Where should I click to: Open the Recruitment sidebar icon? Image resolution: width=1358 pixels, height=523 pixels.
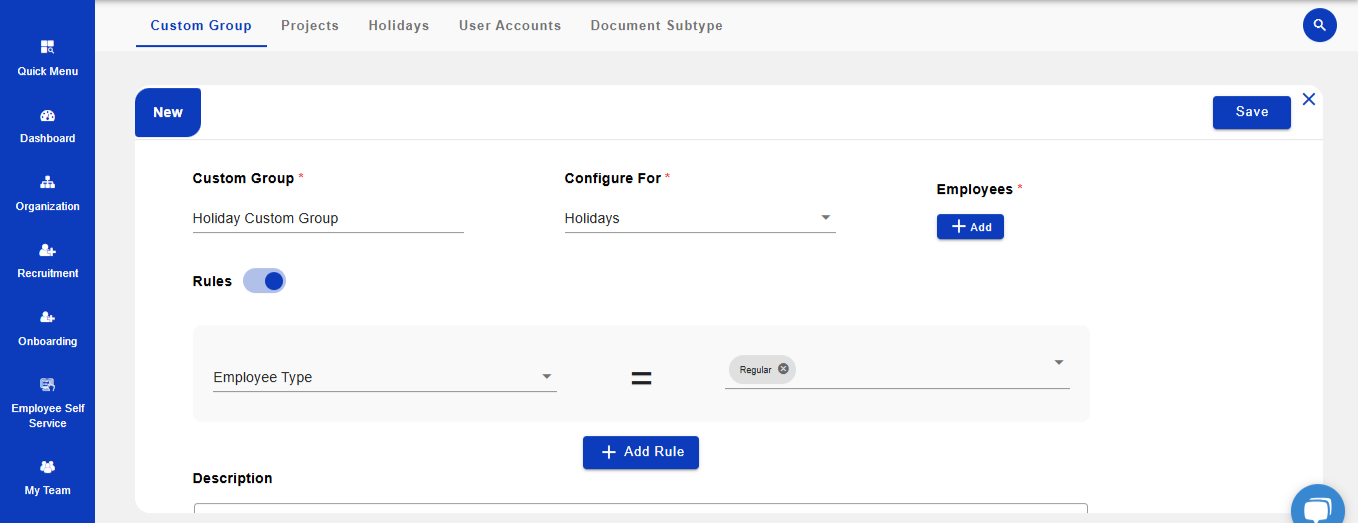(47, 250)
